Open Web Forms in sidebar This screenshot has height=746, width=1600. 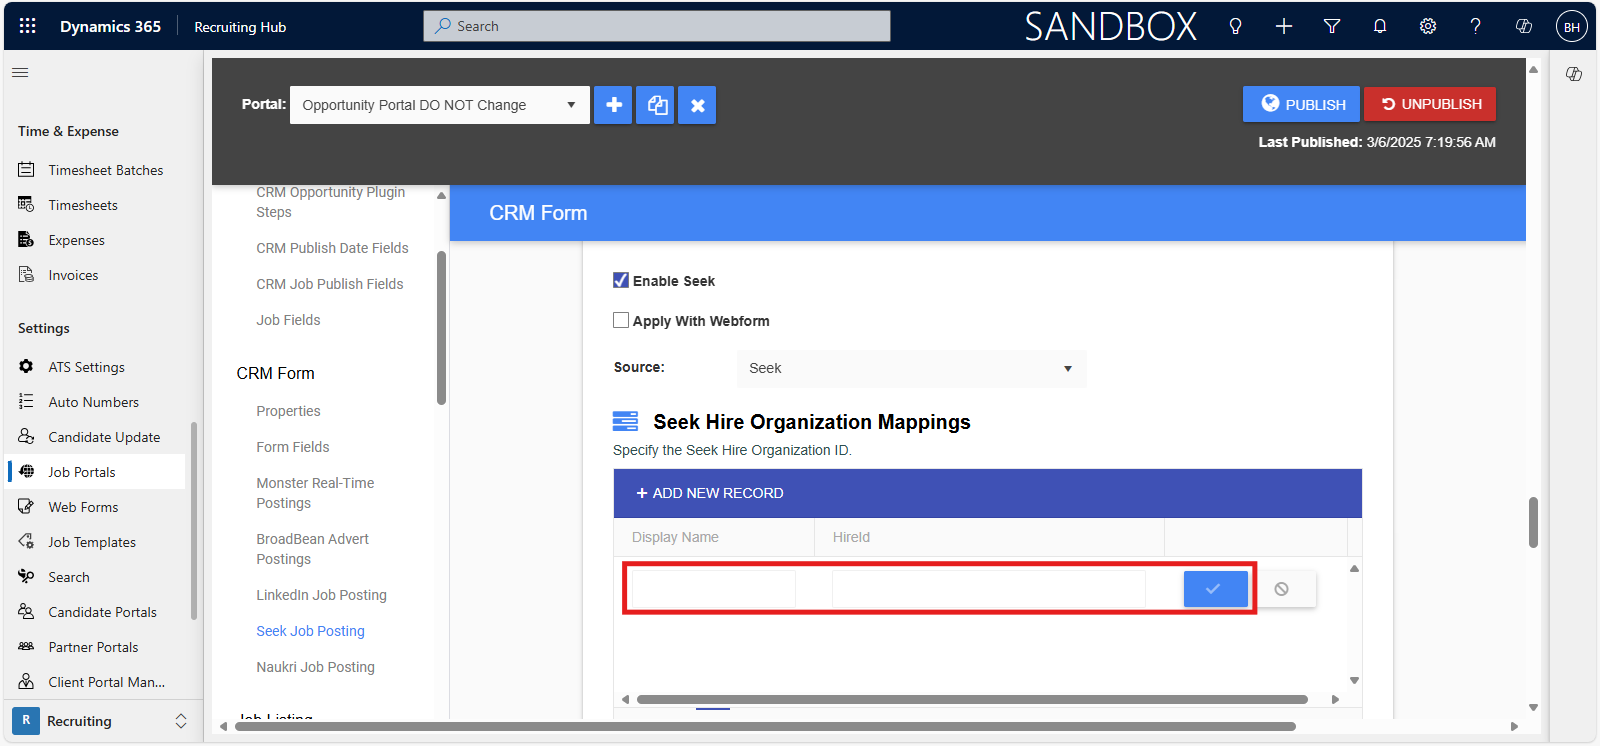84,507
